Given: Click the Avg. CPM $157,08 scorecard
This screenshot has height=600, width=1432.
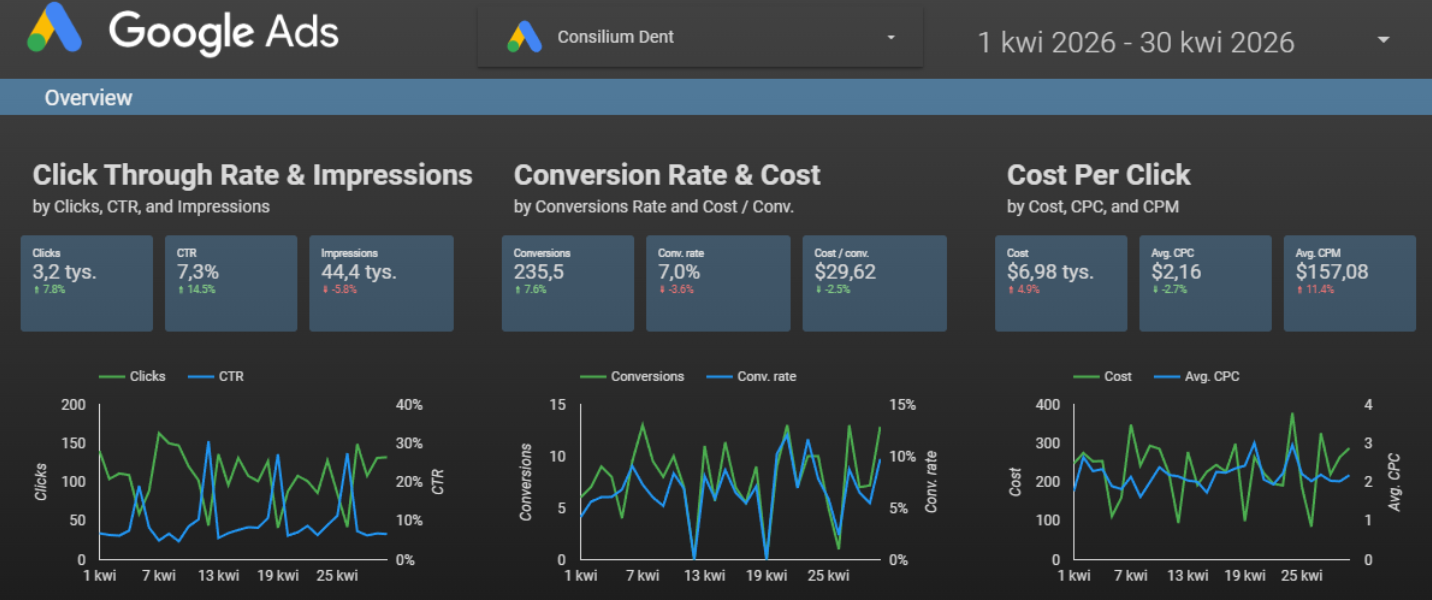Looking at the screenshot, I should (x=1350, y=283).
